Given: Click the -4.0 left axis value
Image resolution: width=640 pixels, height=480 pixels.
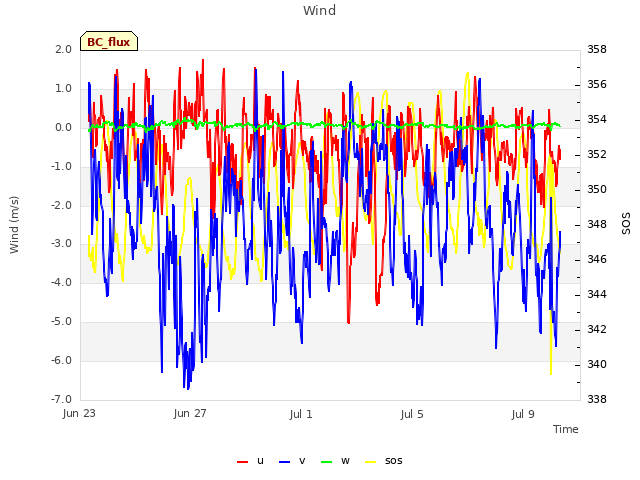Looking at the screenshot, I should point(61,282).
